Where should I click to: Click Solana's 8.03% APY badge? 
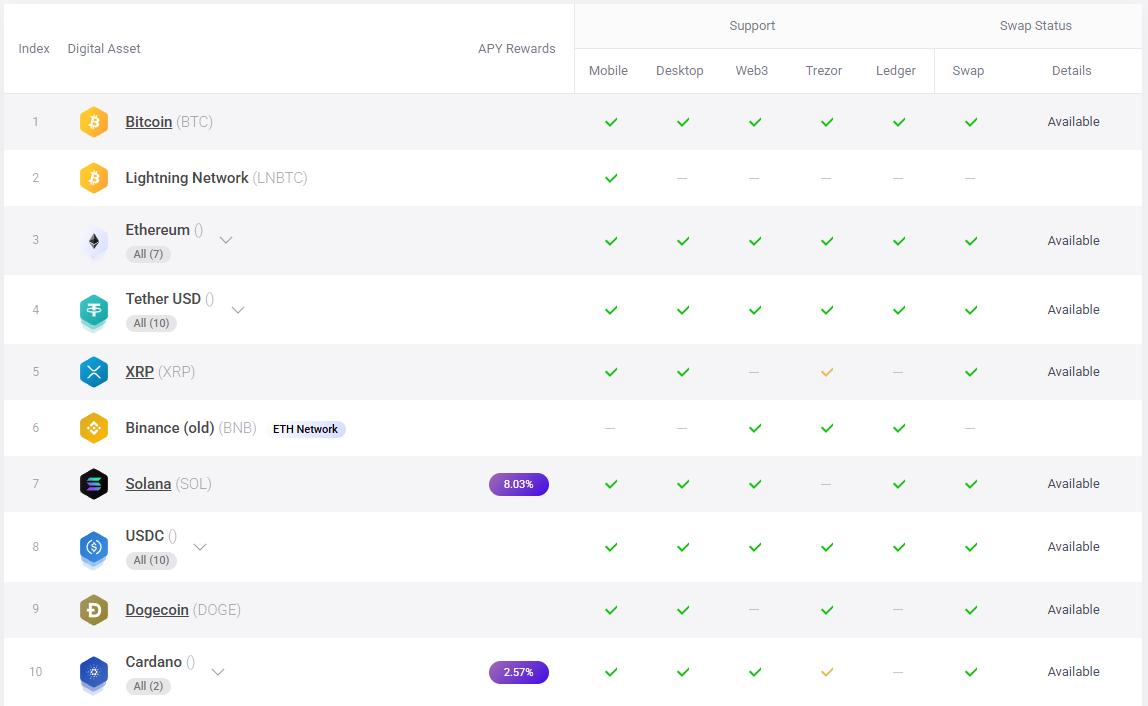click(x=518, y=484)
